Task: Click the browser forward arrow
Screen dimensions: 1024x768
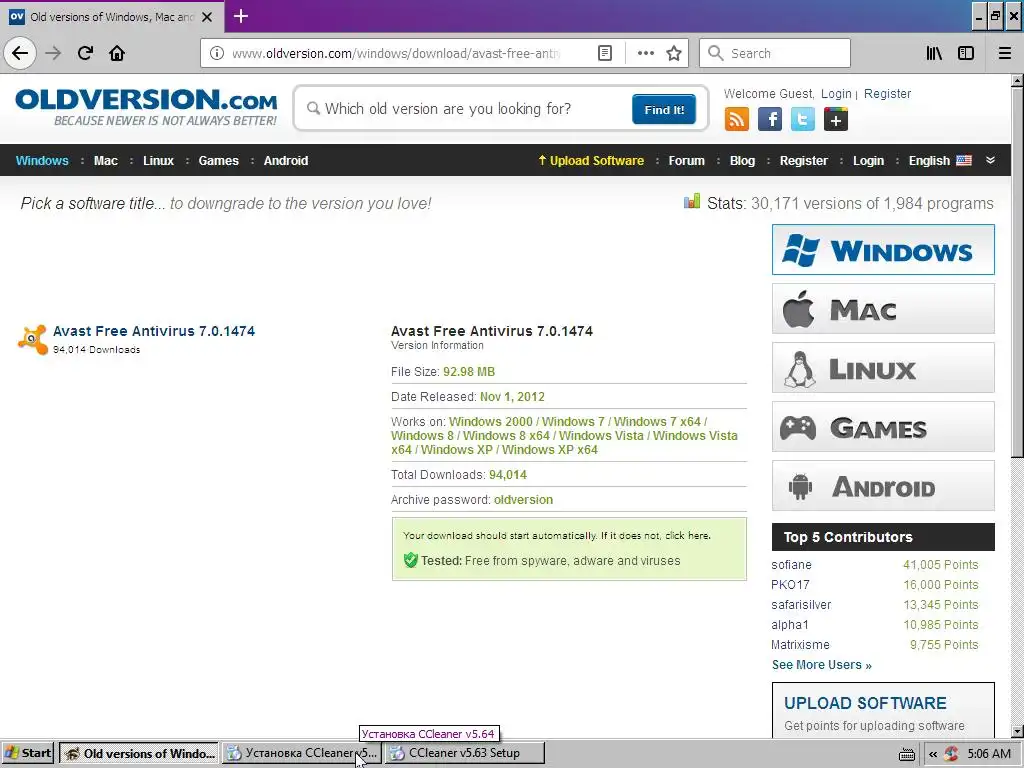Action: pyautogui.click(x=54, y=53)
